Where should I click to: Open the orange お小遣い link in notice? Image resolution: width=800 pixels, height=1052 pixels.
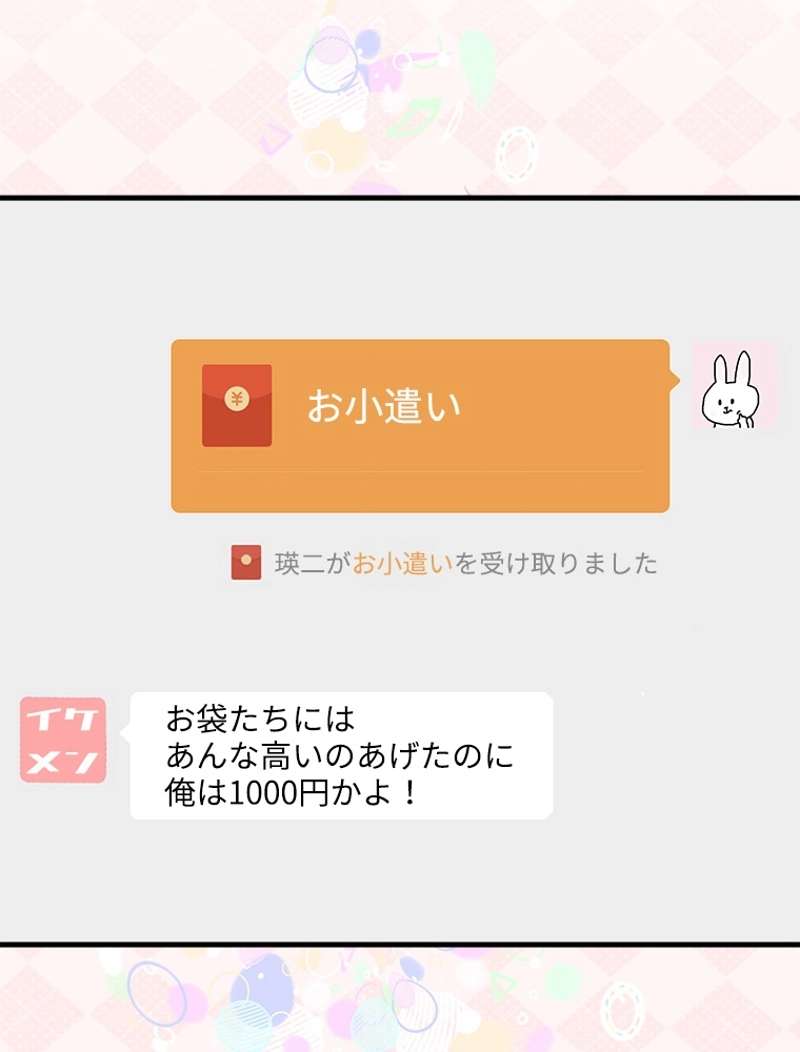click(x=403, y=563)
